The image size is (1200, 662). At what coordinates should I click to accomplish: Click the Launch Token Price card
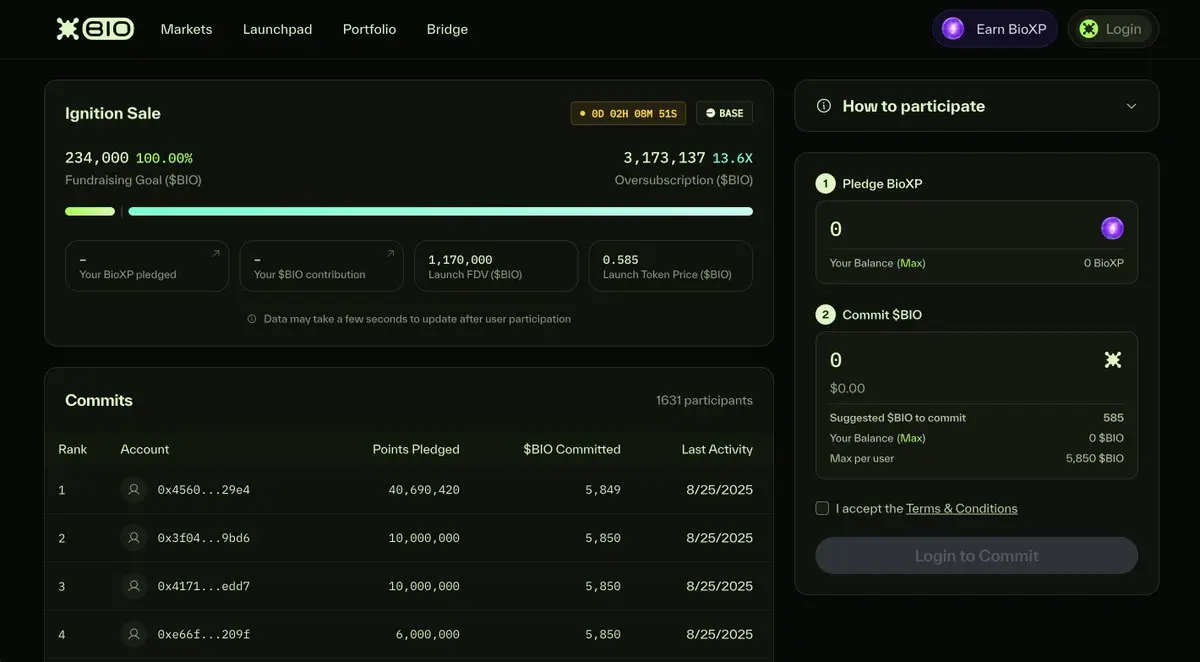[x=671, y=266]
